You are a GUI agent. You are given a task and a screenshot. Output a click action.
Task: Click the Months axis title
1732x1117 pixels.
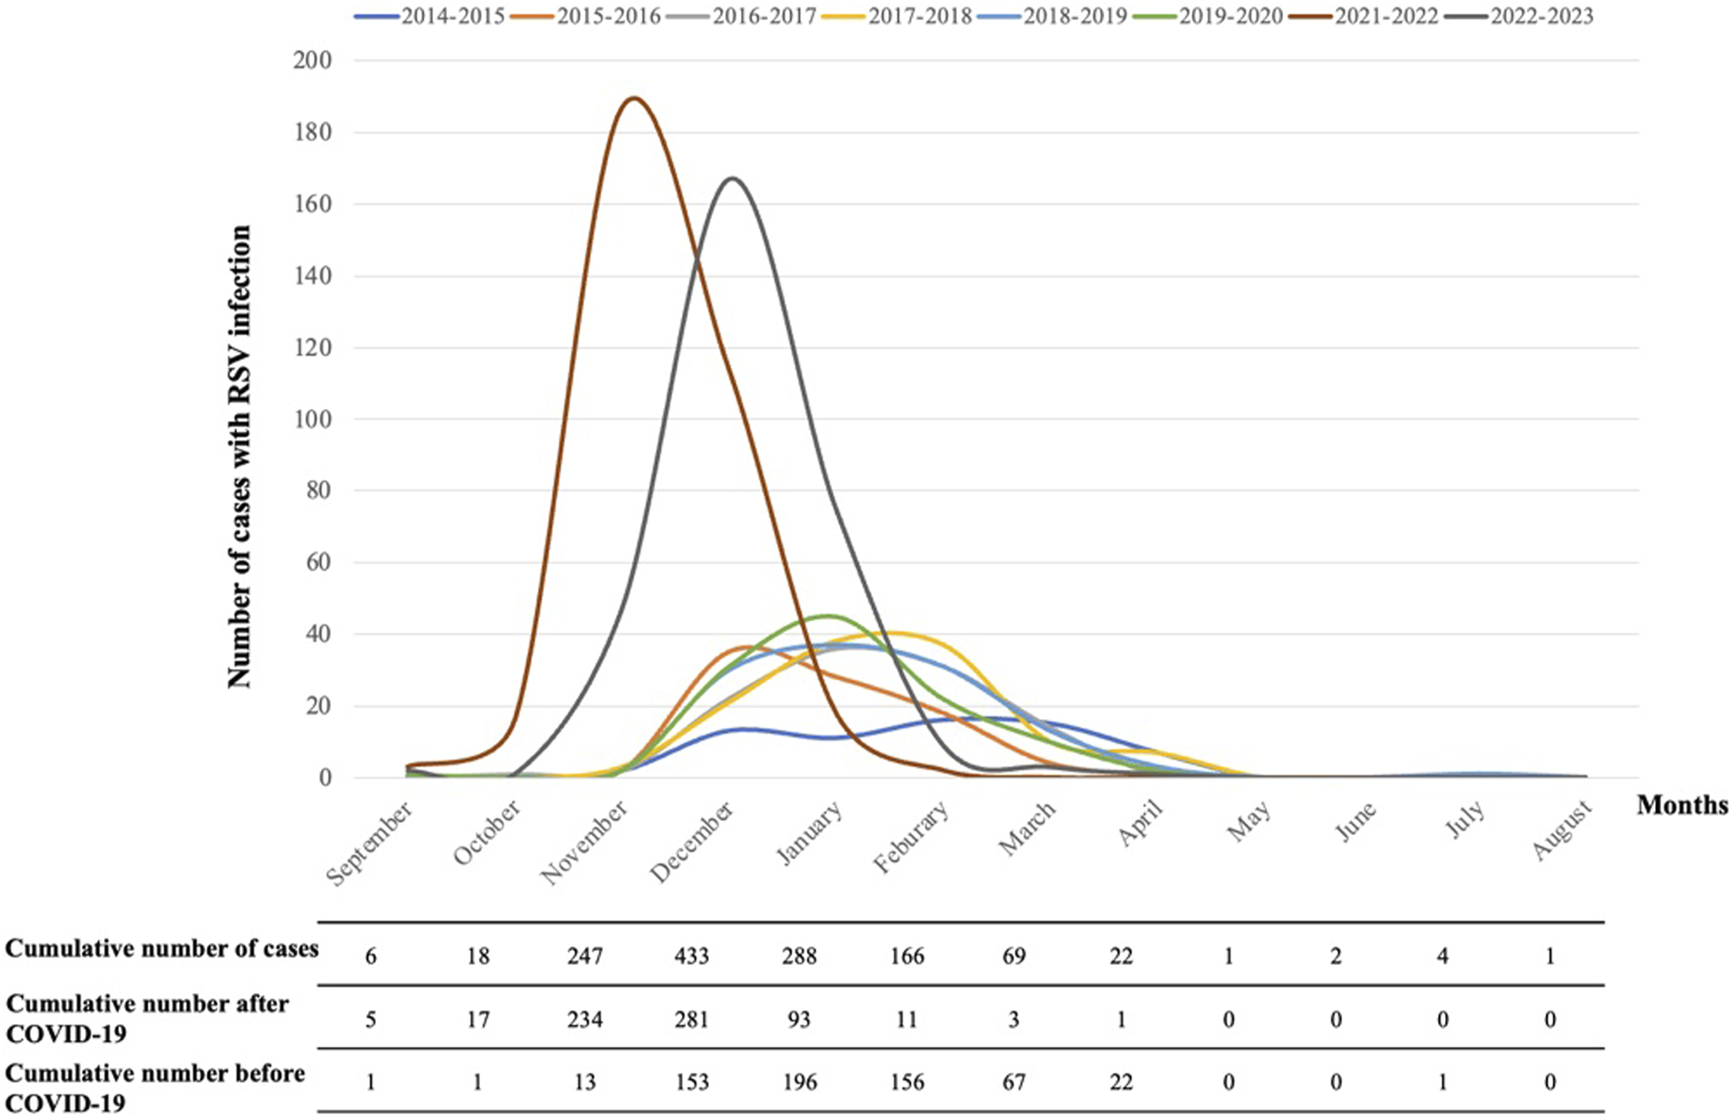click(1680, 805)
